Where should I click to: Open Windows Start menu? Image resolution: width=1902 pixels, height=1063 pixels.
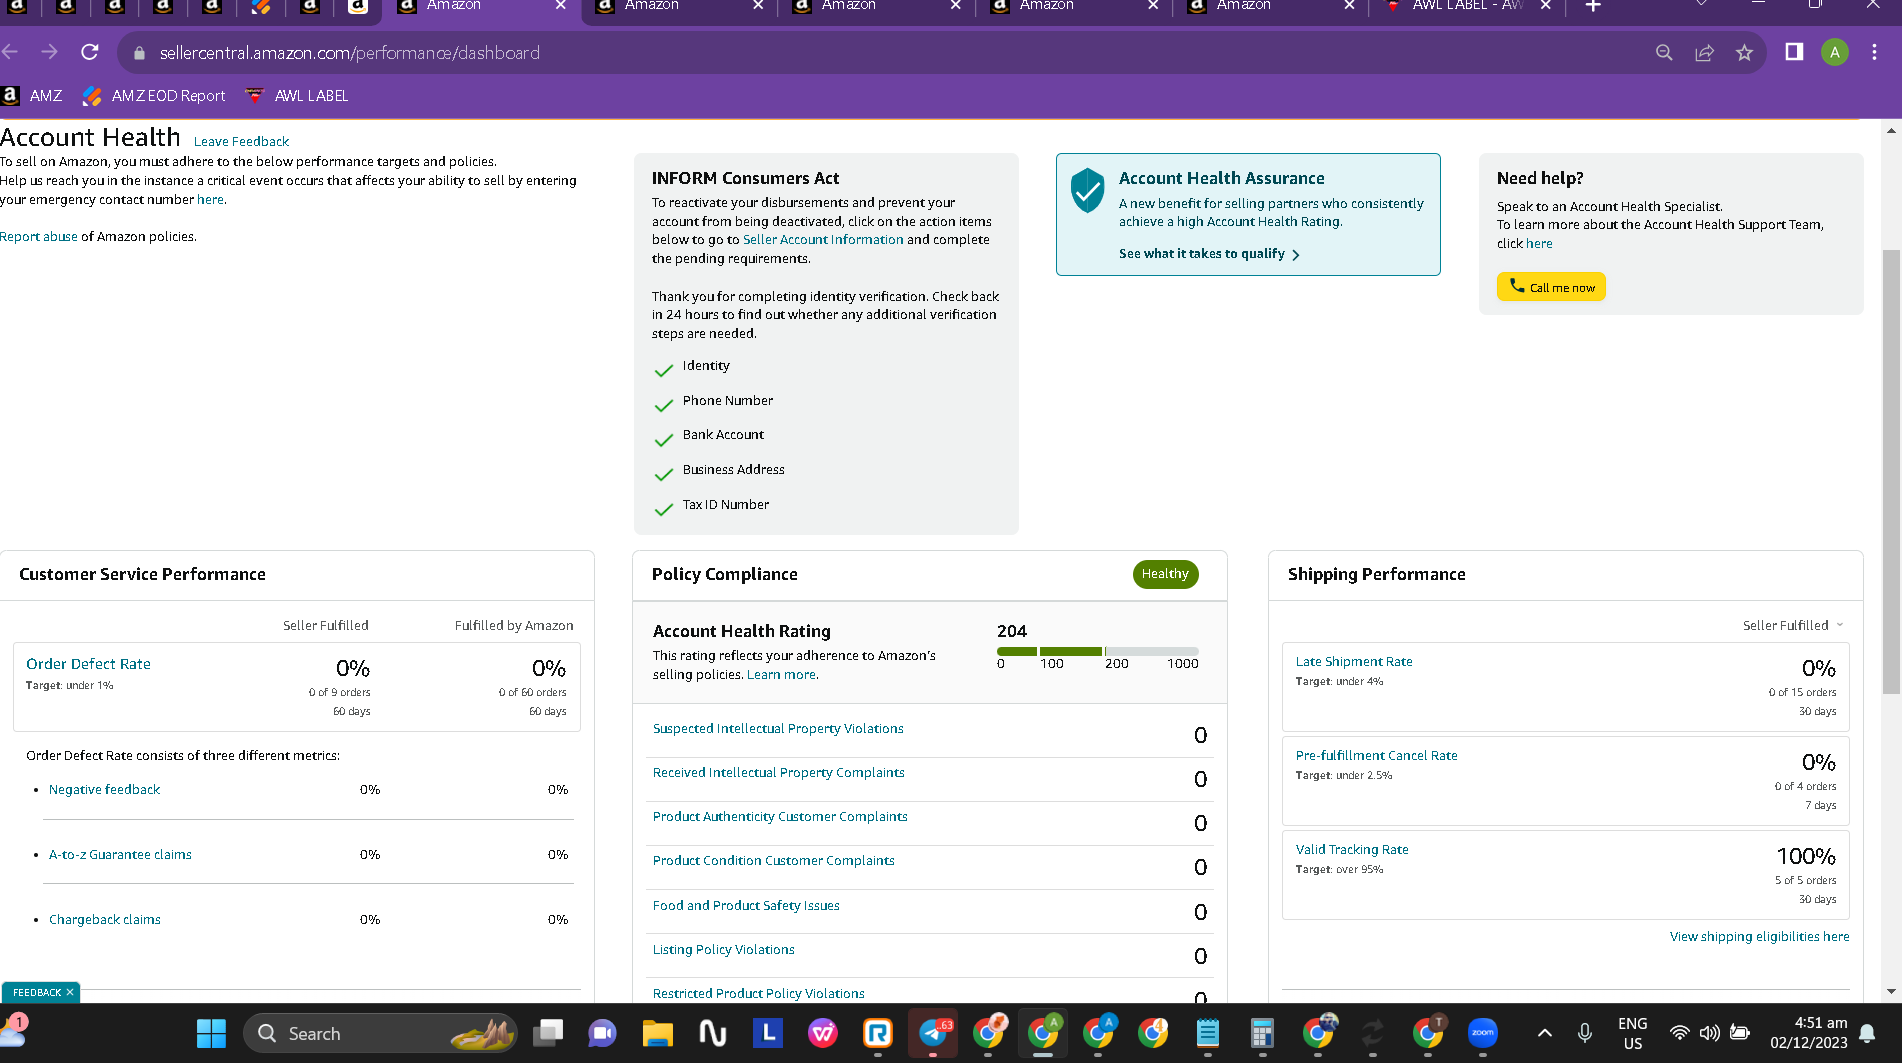[x=211, y=1033]
